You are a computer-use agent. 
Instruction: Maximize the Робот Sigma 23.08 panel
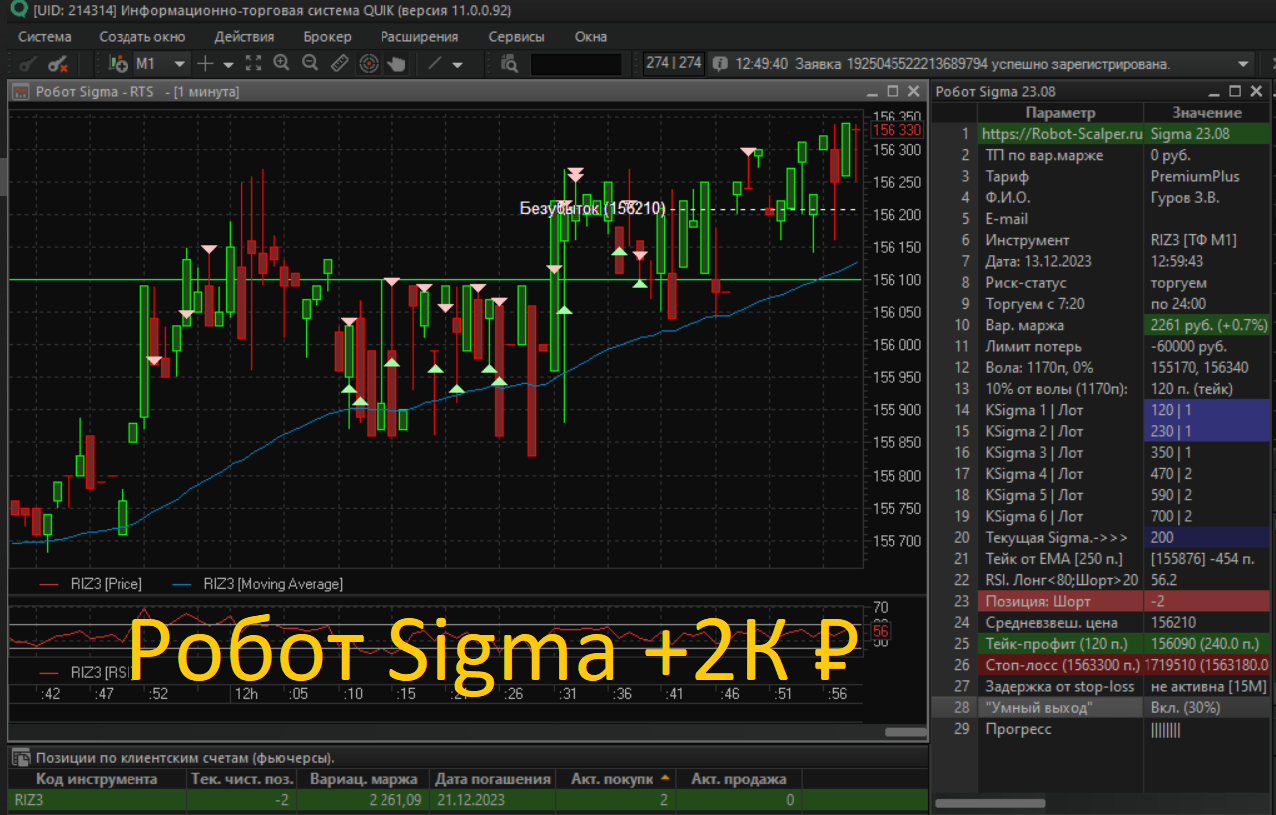click(x=1236, y=91)
